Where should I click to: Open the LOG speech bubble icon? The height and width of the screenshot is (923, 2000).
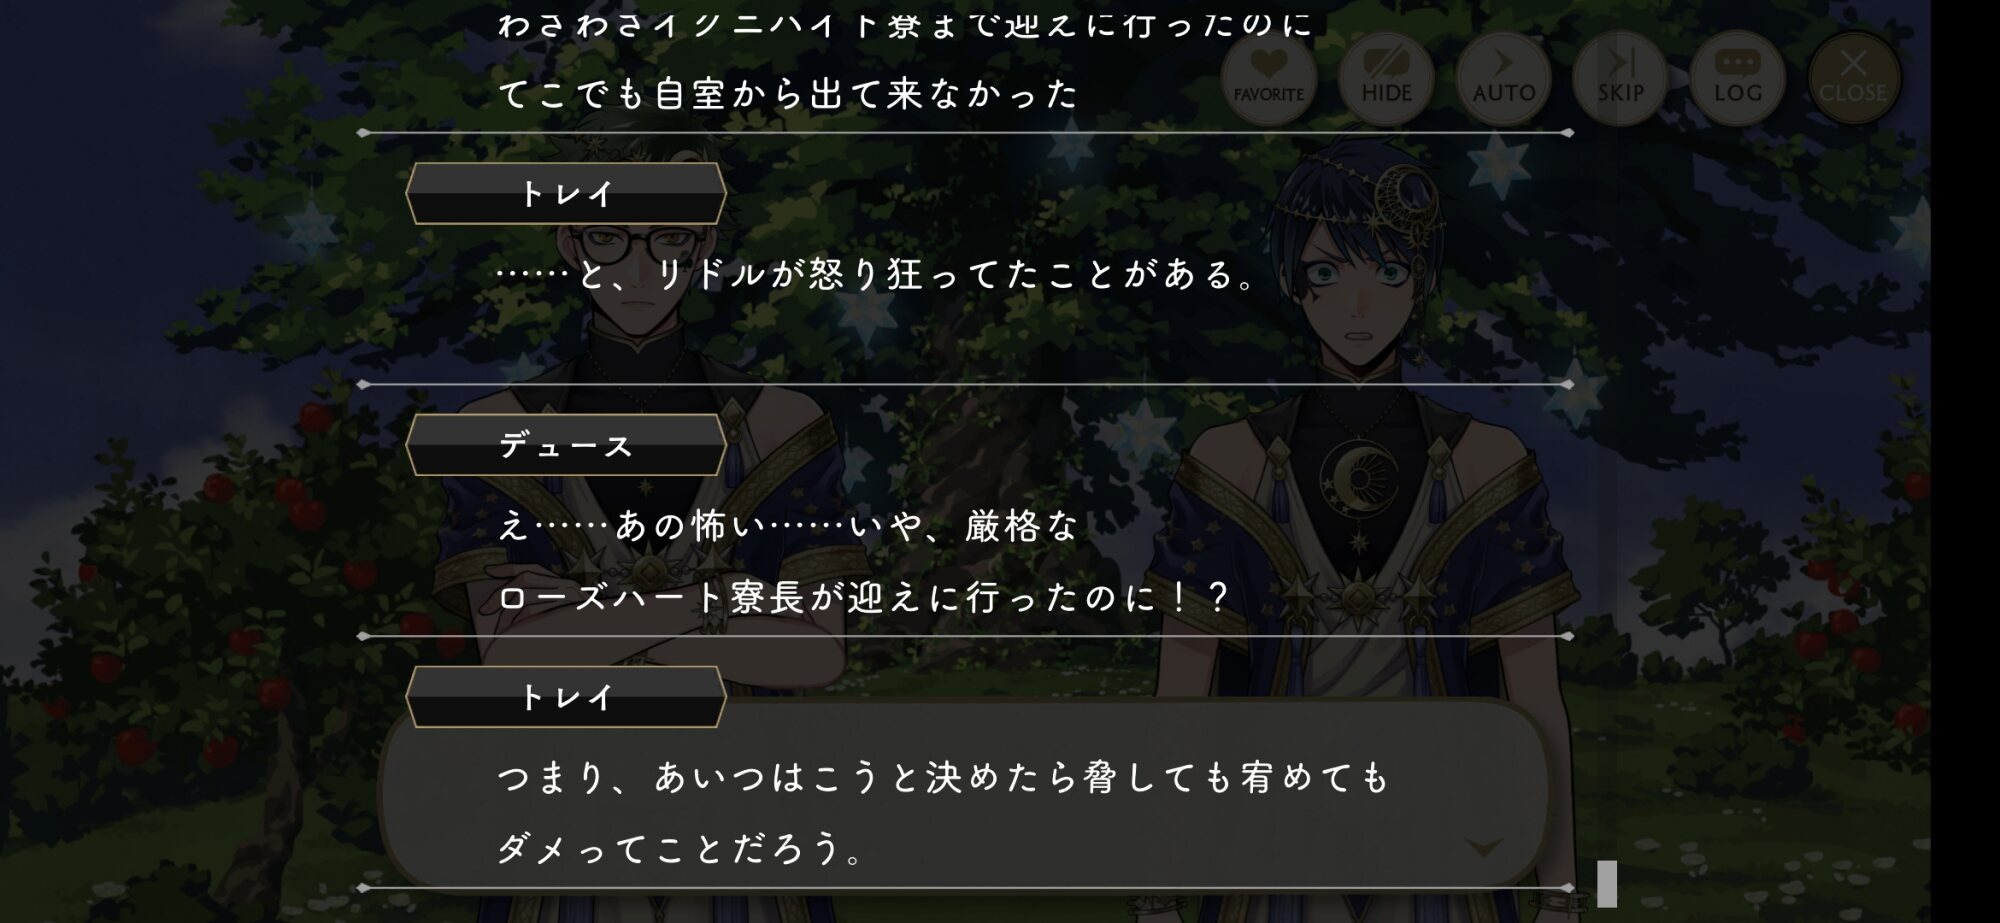(x=1738, y=77)
